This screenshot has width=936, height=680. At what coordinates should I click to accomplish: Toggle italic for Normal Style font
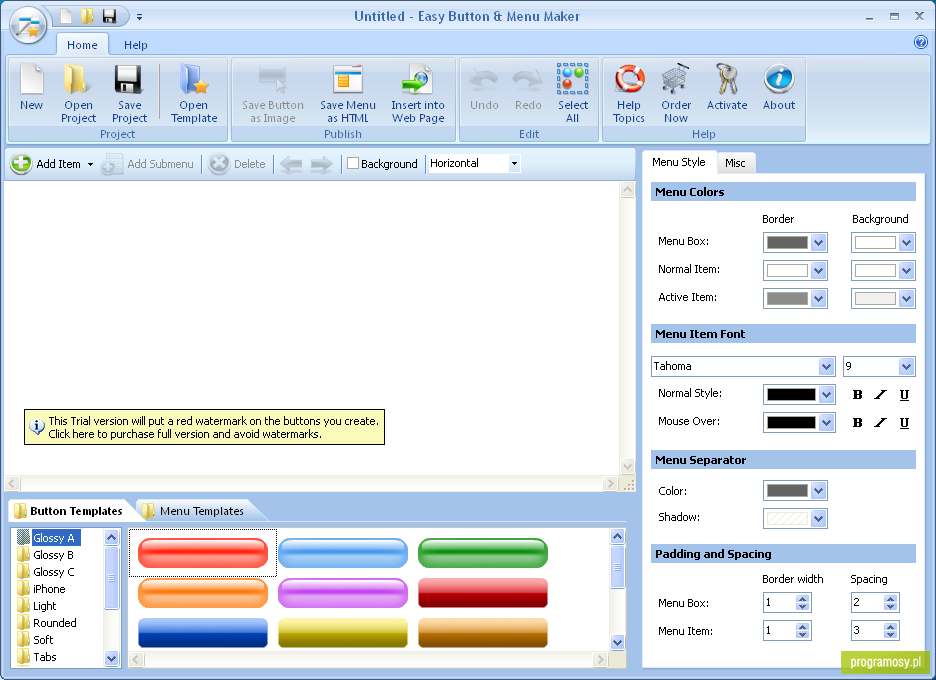coord(880,395)
